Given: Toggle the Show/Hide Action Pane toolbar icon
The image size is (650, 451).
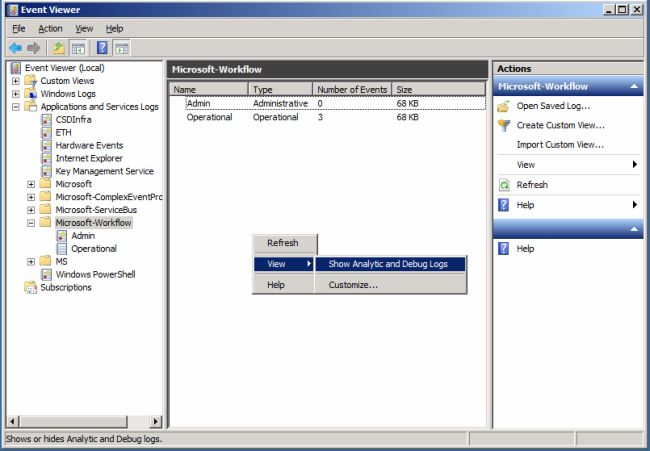Looking at the screenshot, I should [121, 48].
